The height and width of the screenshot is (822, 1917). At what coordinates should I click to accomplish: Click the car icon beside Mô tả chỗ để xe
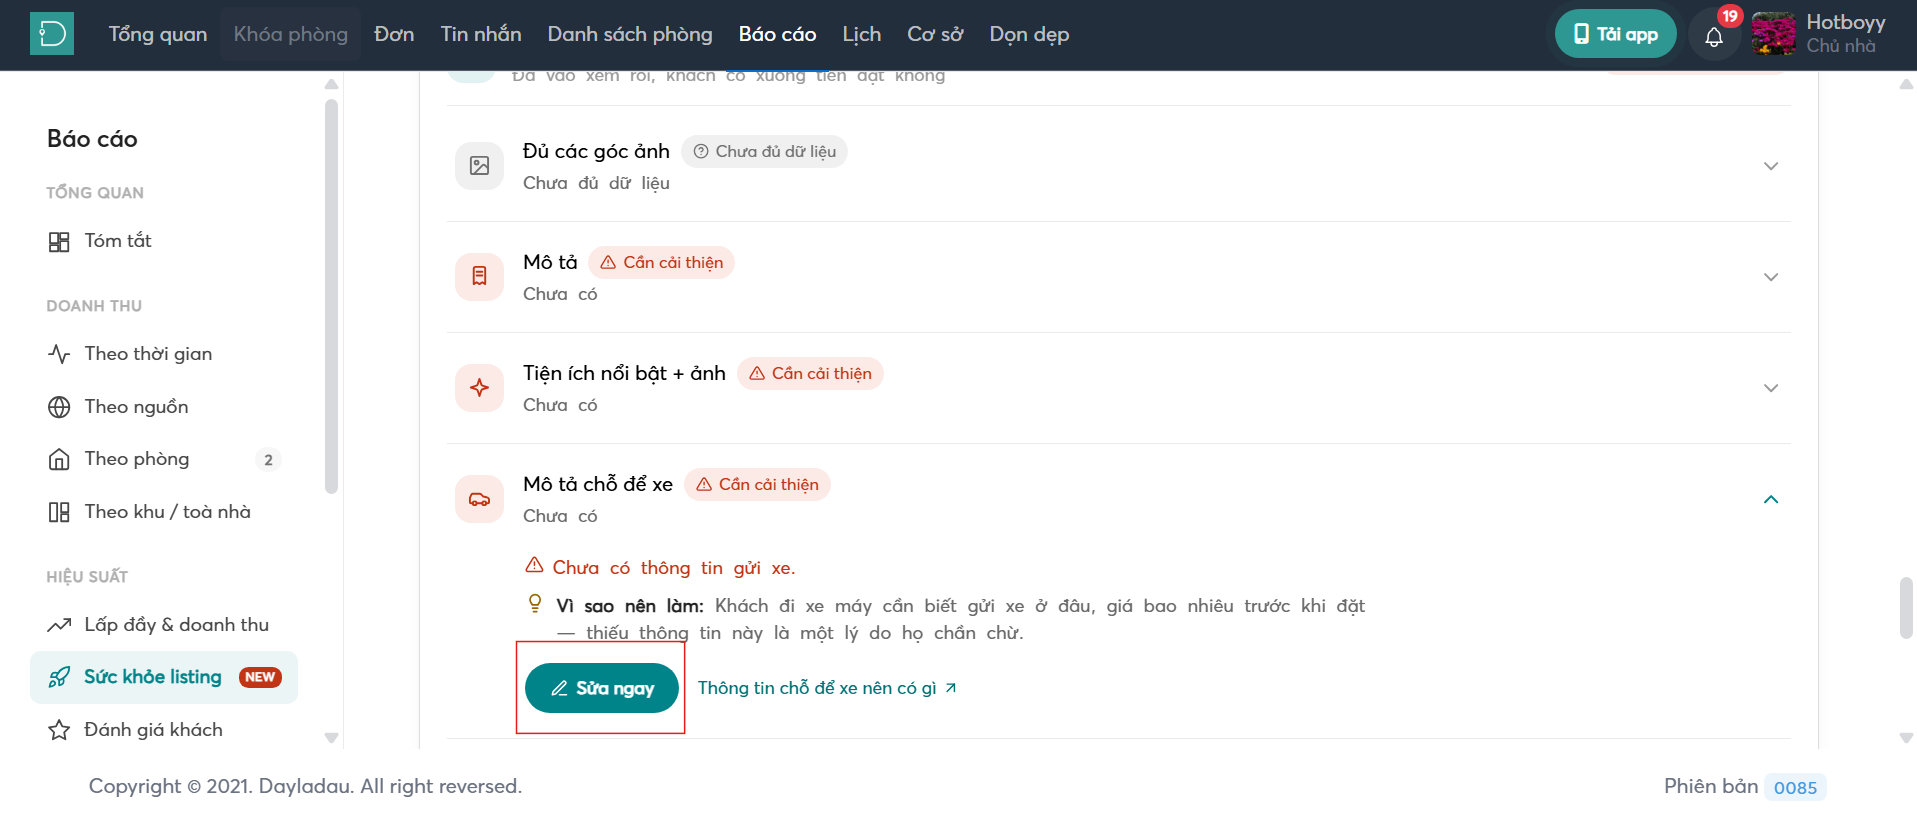480,498
